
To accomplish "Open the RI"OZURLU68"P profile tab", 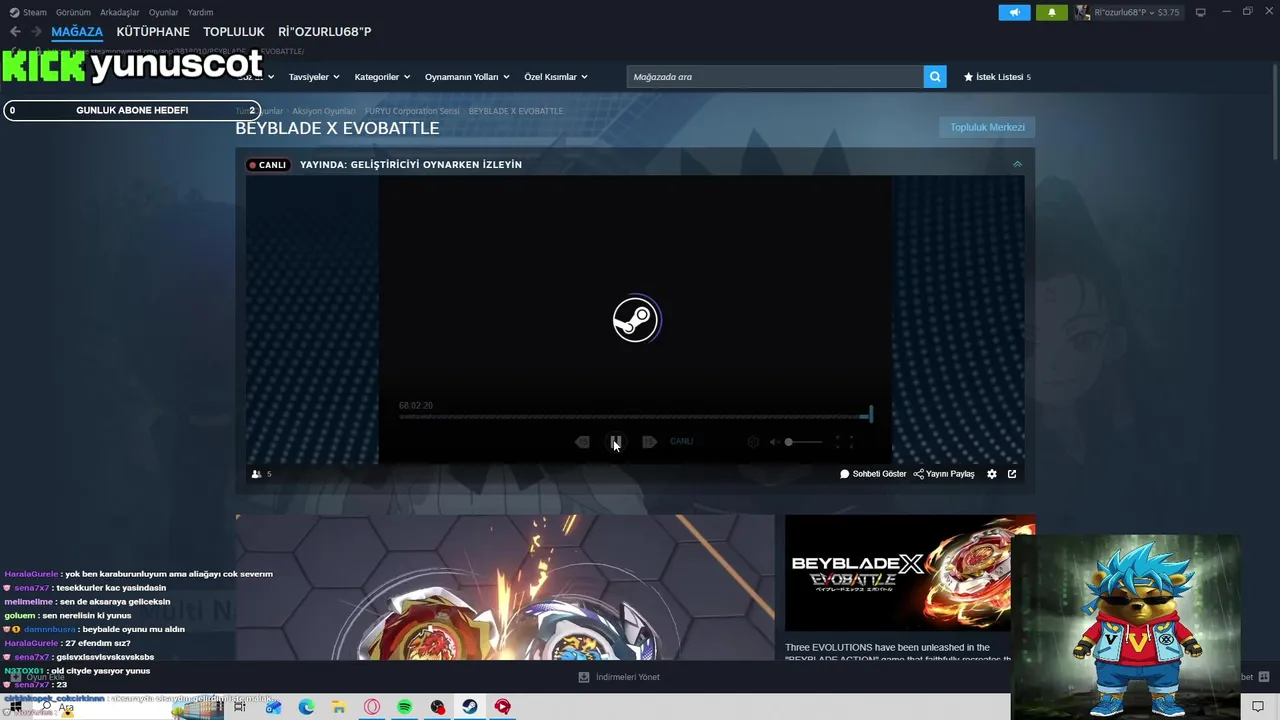I will point(325,32).
